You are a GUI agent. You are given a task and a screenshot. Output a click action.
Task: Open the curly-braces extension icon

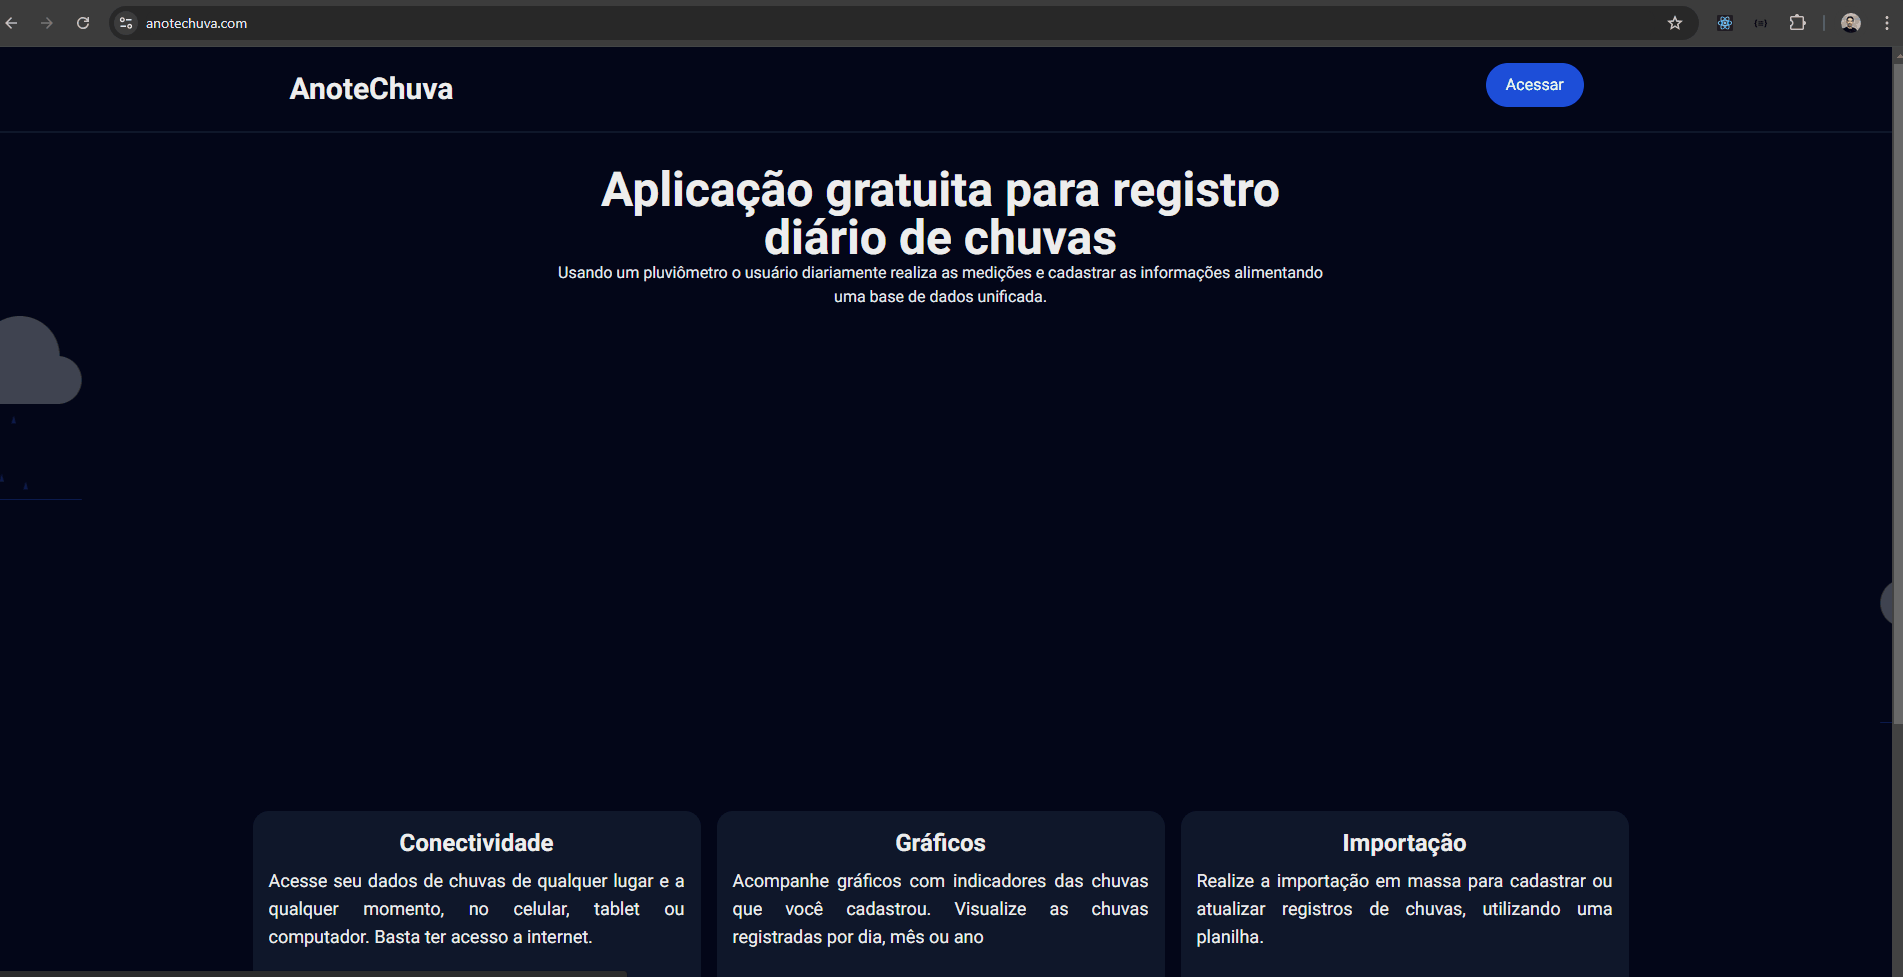pos(1761,23)
